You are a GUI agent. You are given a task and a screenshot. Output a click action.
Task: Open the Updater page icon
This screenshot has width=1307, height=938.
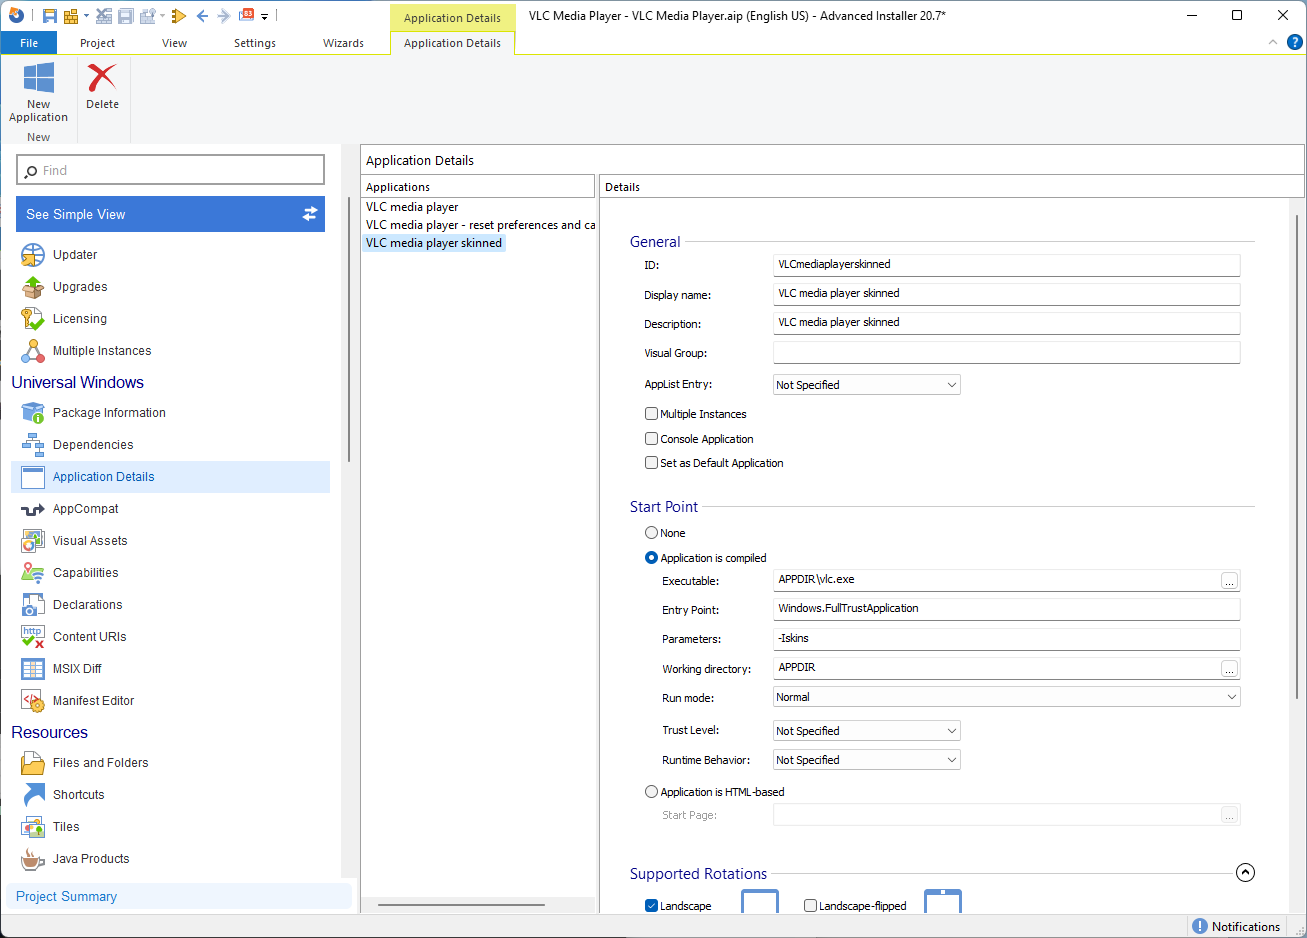33,255
